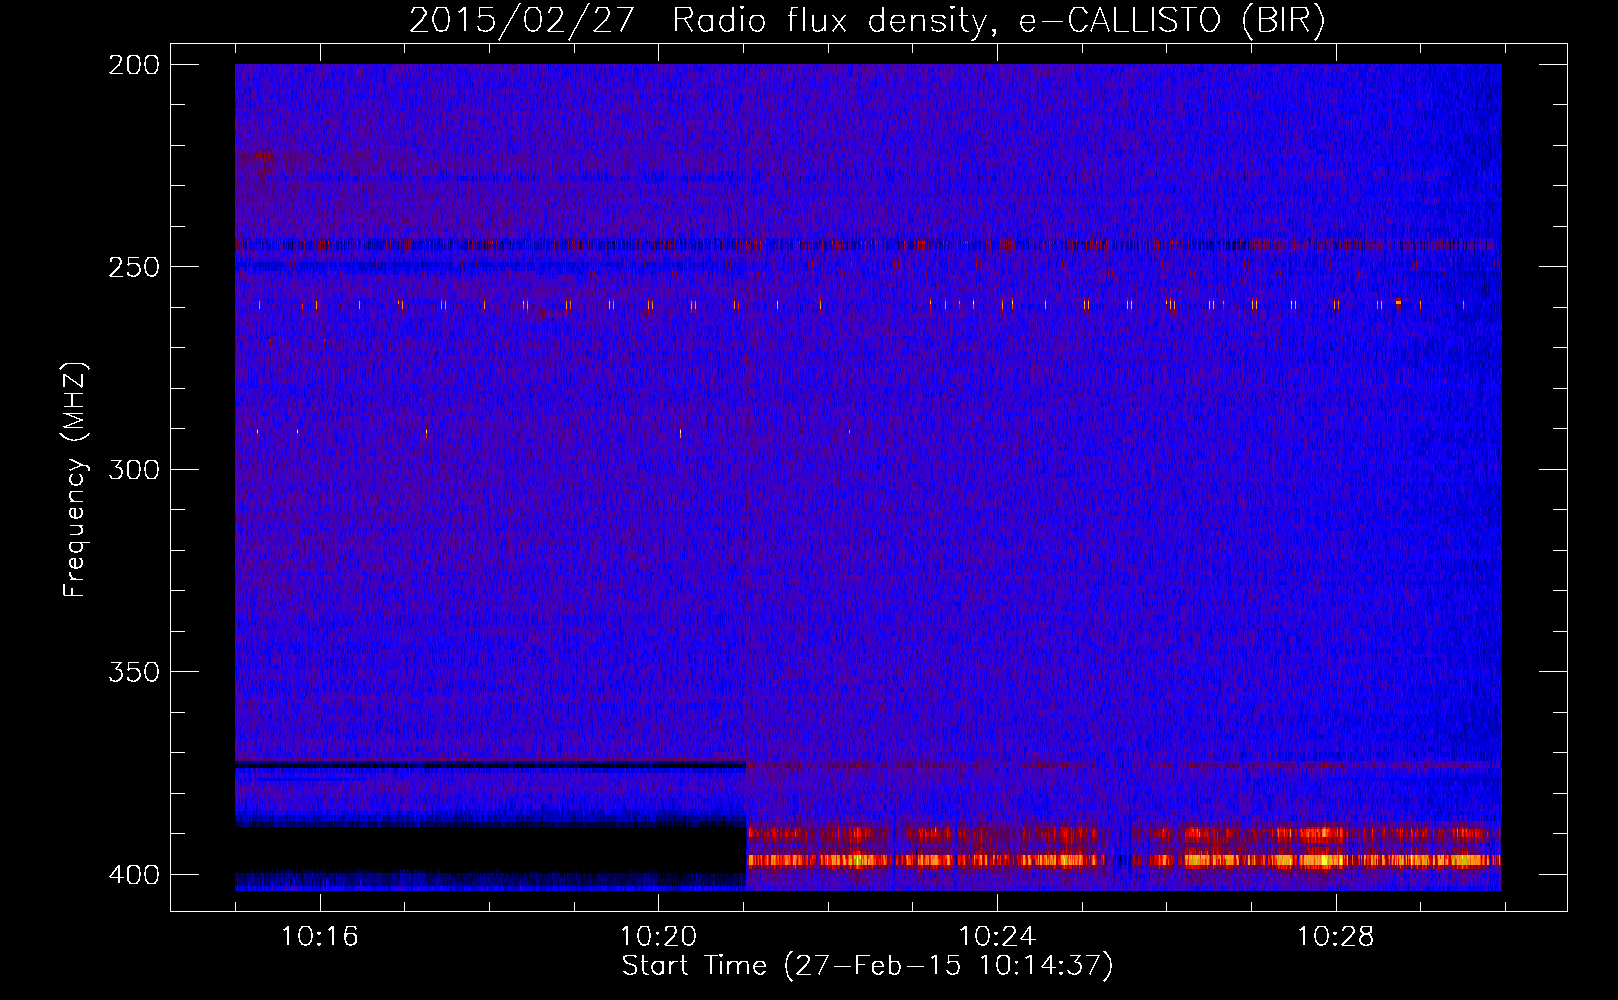Viewport: 1618px width, 1000px height.
Task: Click the 400 frequency tick label
Action: 134,875
